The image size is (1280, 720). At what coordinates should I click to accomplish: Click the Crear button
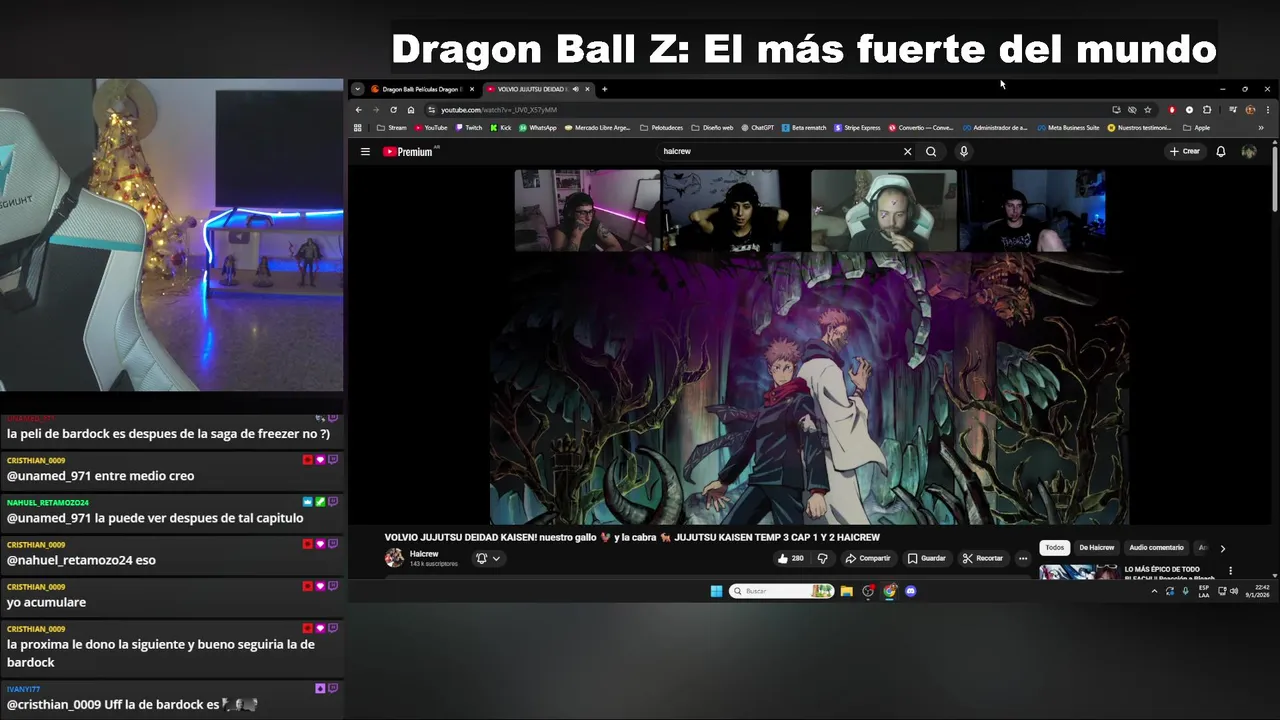(1184, 152)
